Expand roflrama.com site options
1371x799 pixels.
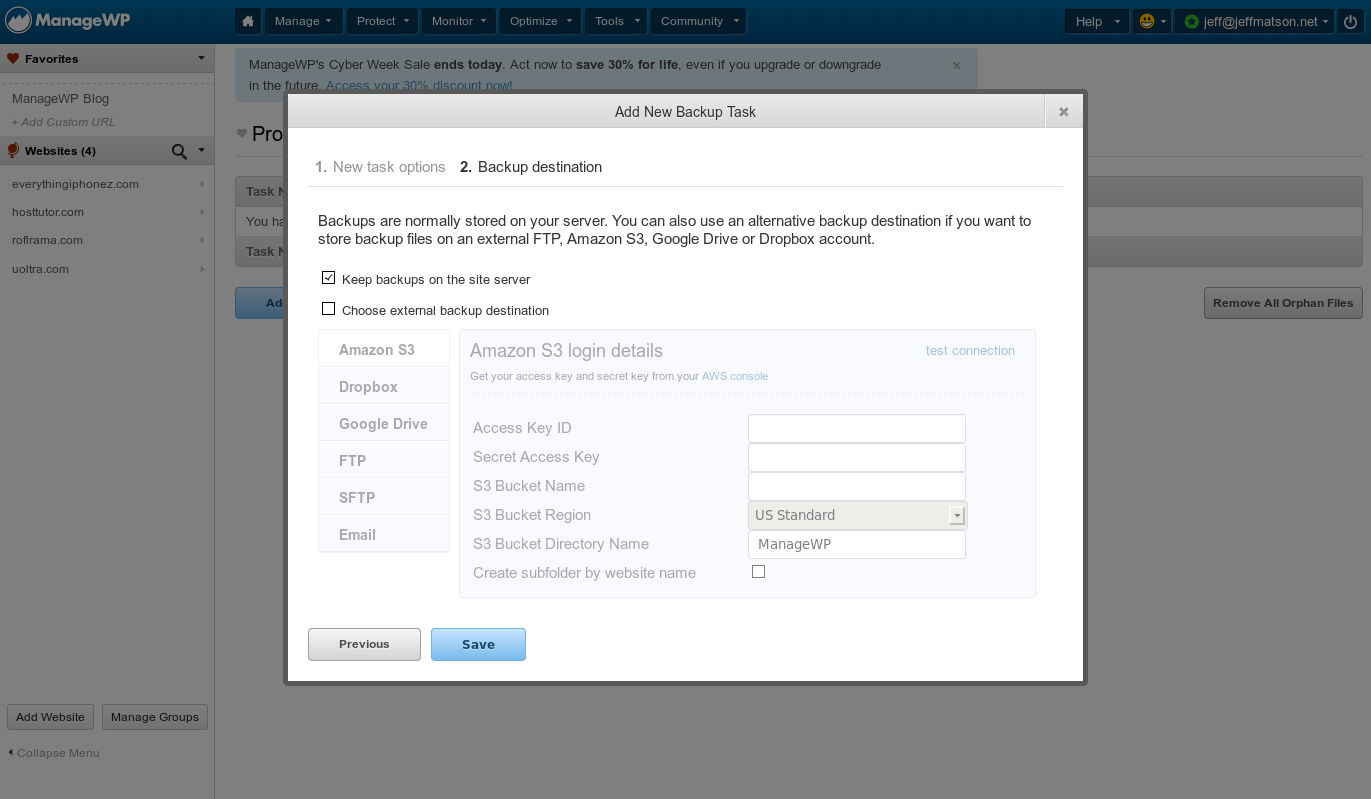click(202, 240)
